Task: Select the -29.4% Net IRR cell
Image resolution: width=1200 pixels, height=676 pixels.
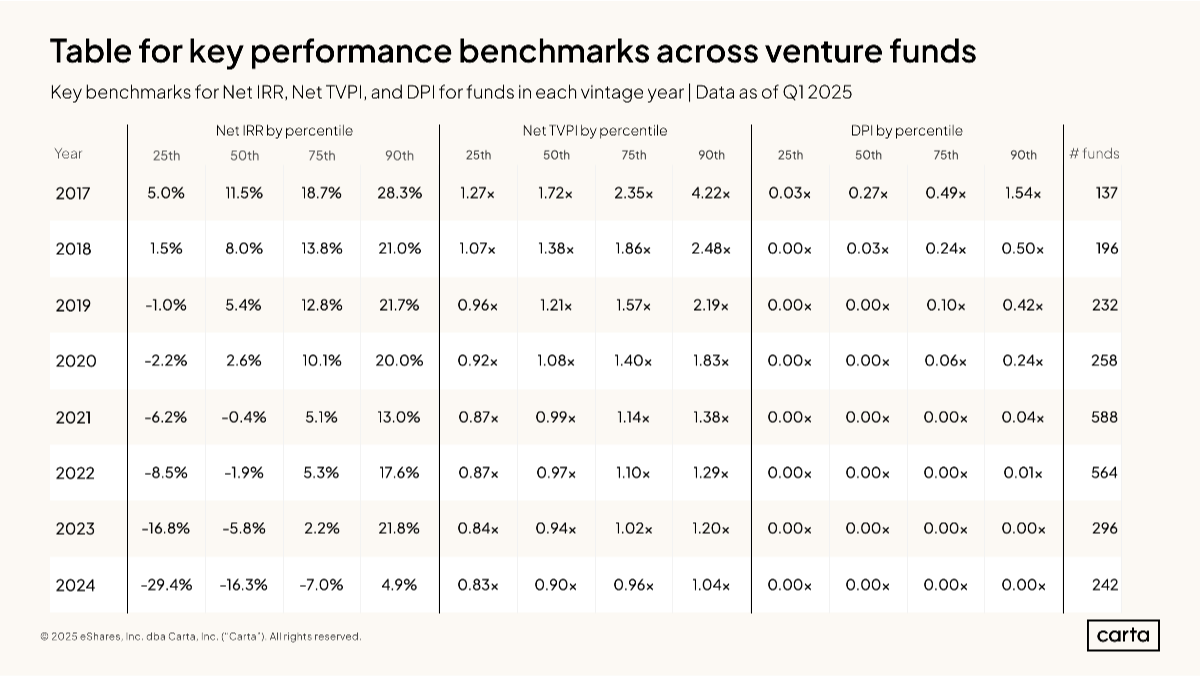Action: [166, 585]
